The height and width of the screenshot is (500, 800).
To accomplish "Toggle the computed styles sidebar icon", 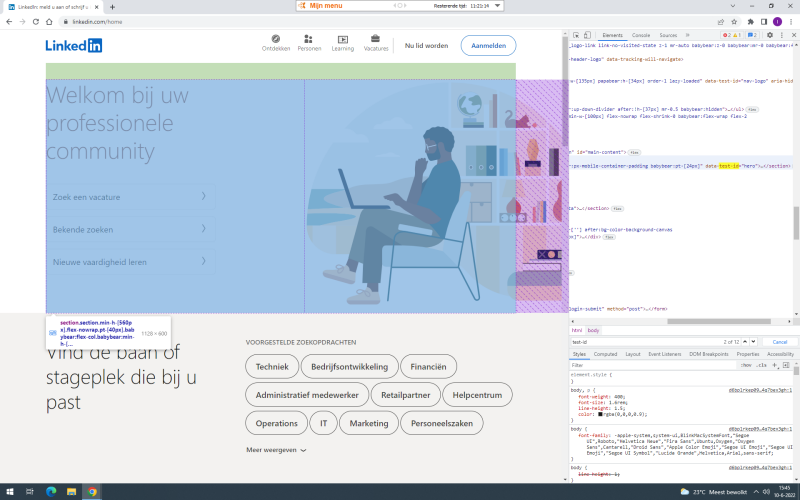I will coord(786,365).
